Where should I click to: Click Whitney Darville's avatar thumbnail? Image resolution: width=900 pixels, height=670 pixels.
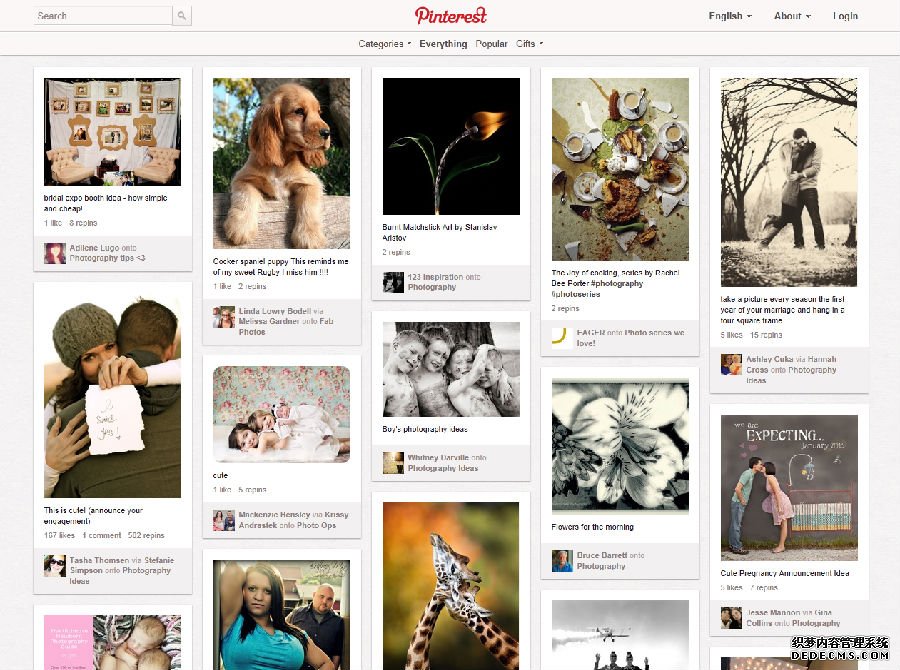393,463
